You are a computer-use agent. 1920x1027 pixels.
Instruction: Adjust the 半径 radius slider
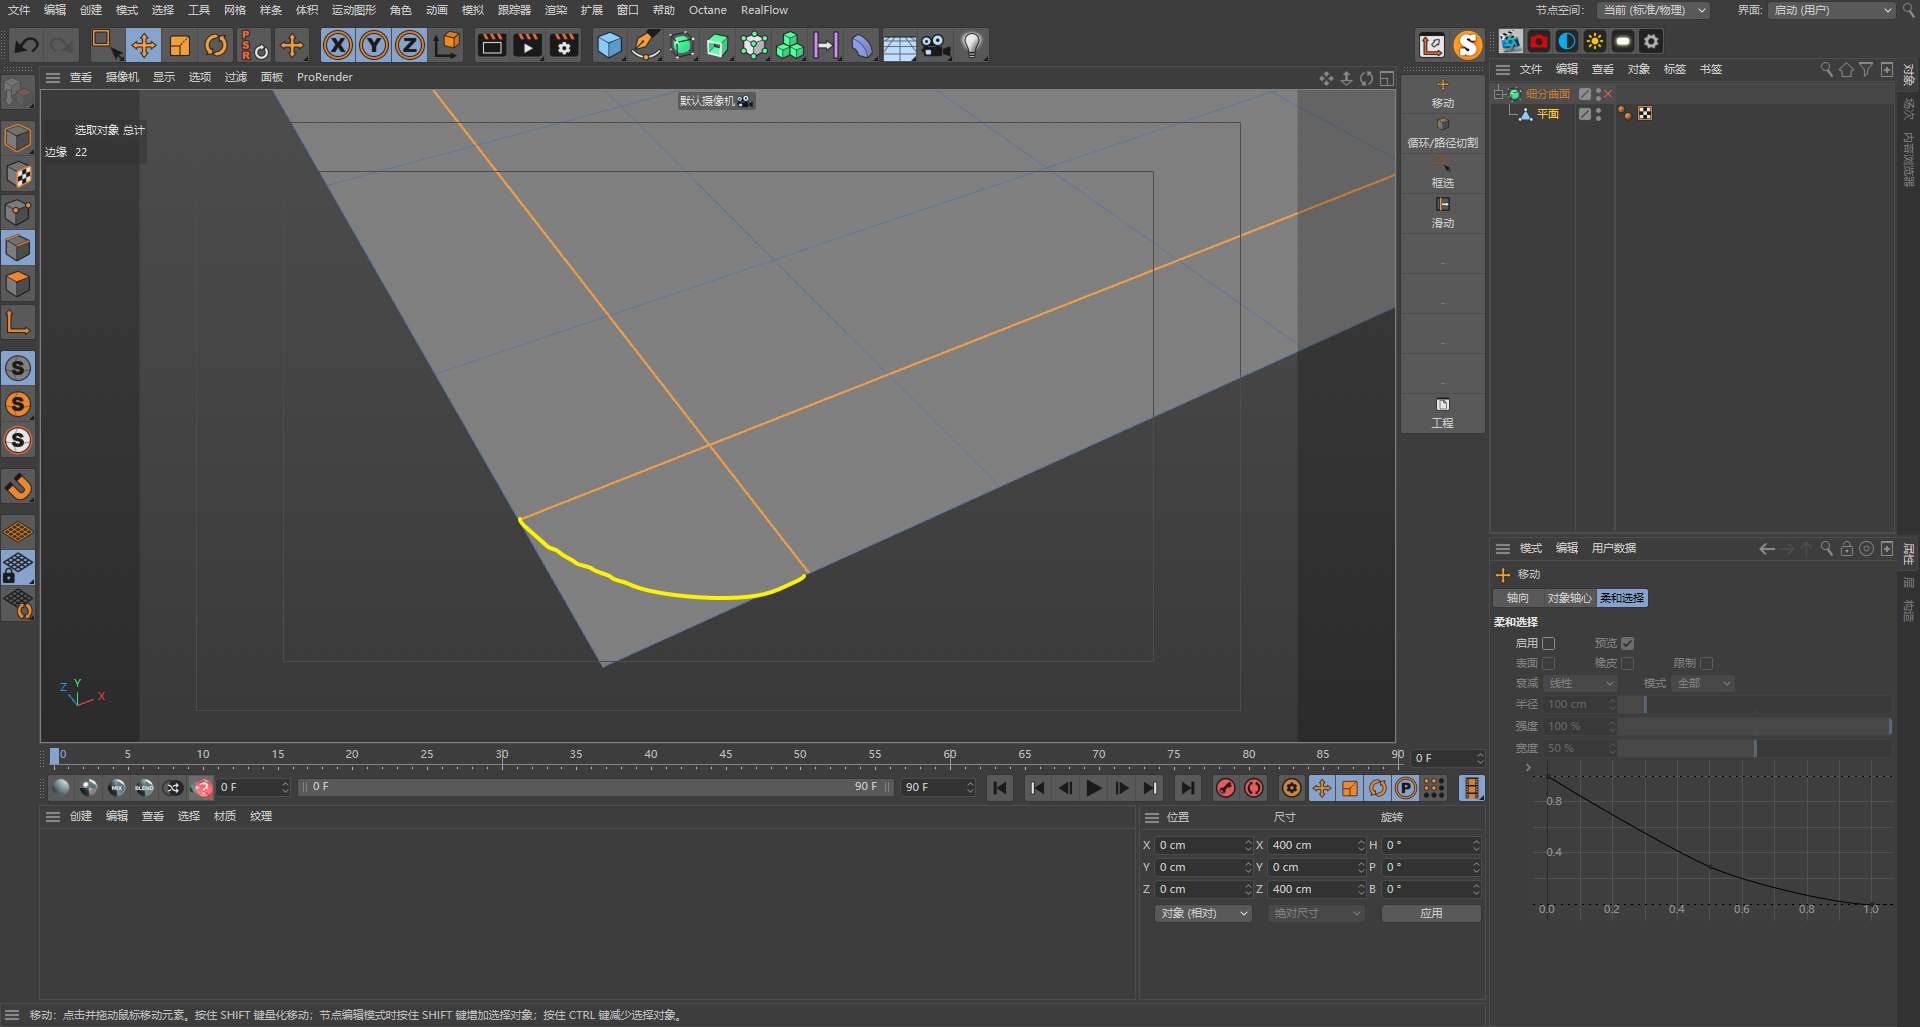click(x=1754, y=704)
